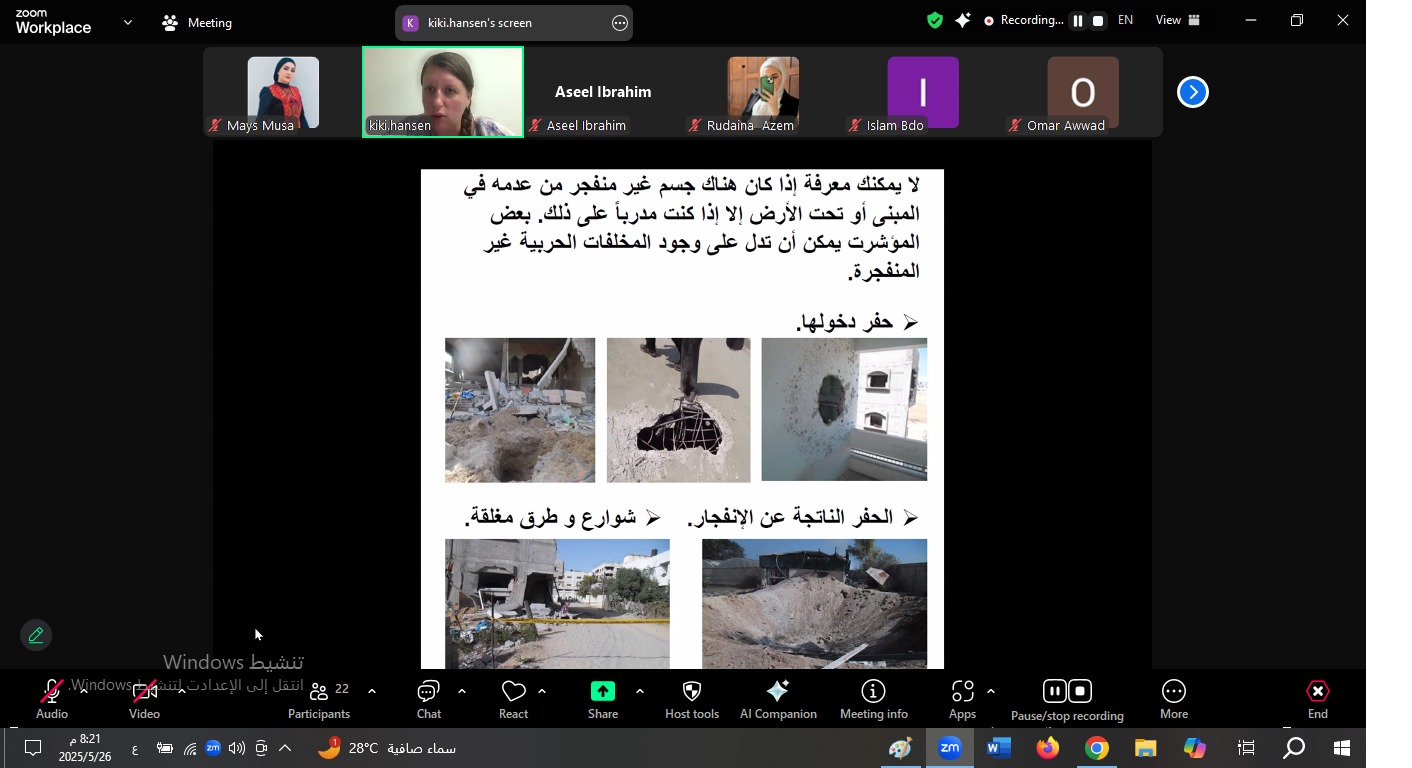
Task: Open Firefox from the taskbar
Action: [x=1048, y=748]
